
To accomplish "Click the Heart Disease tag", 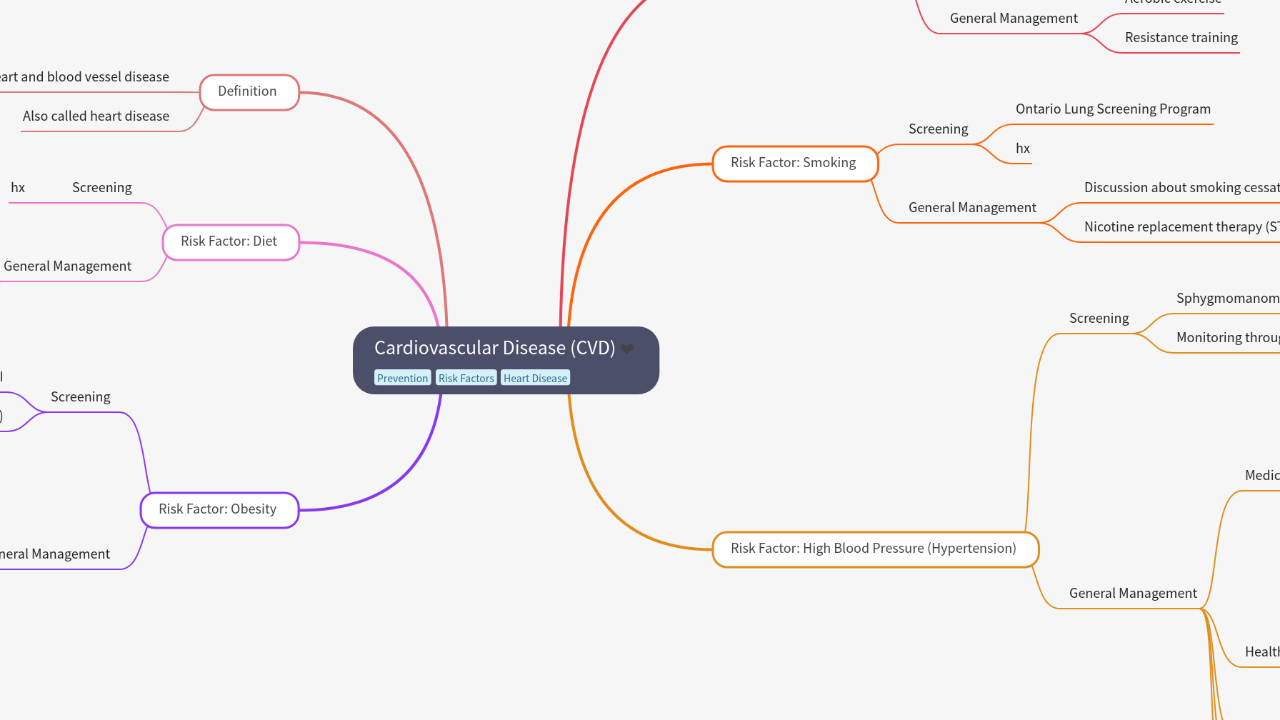I will tap(535, 378).
